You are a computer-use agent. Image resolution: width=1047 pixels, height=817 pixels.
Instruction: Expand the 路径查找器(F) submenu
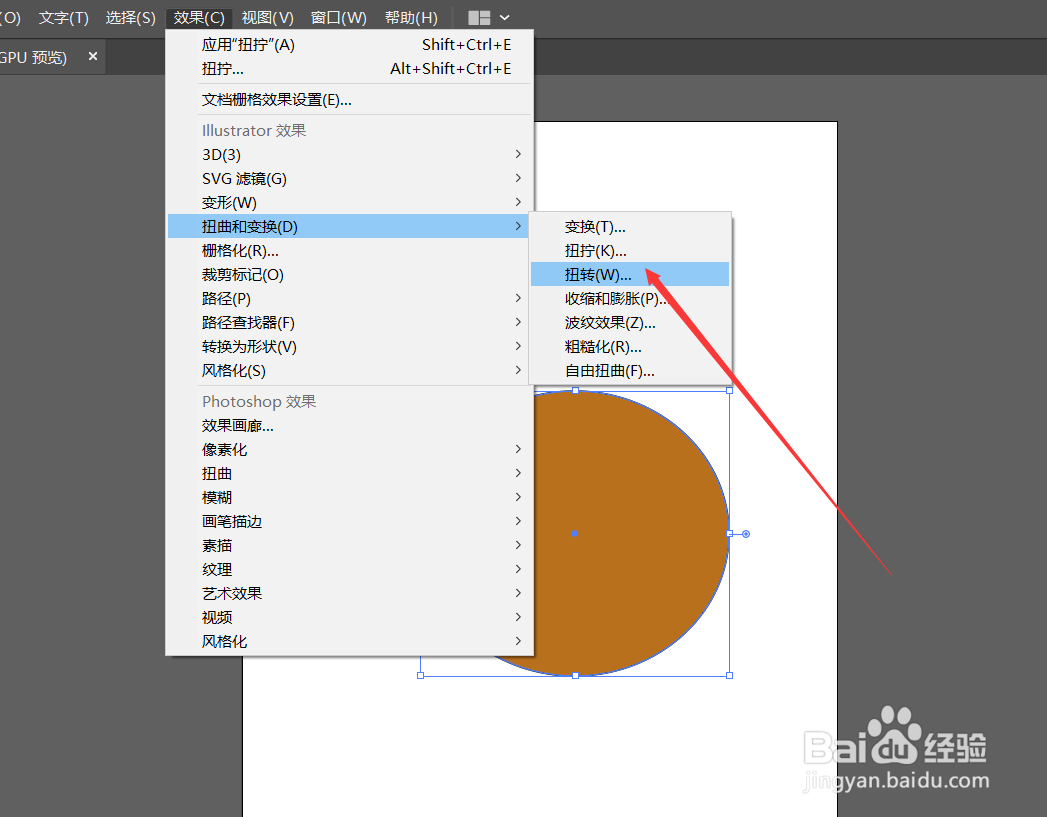coord(349,322)
